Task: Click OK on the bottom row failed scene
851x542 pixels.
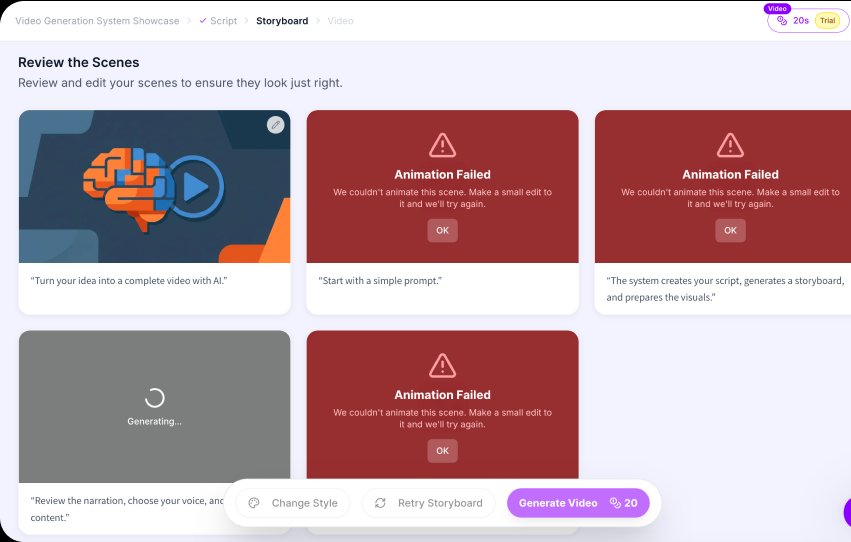Action: pos(442,451)
